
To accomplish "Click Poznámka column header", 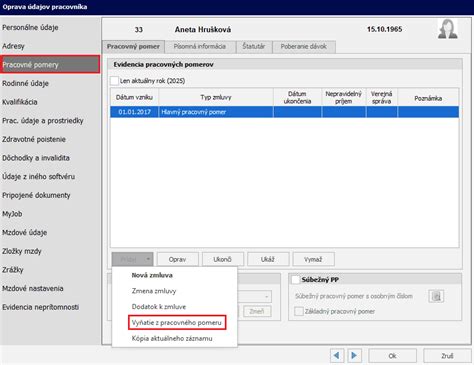I will (428, 97).
